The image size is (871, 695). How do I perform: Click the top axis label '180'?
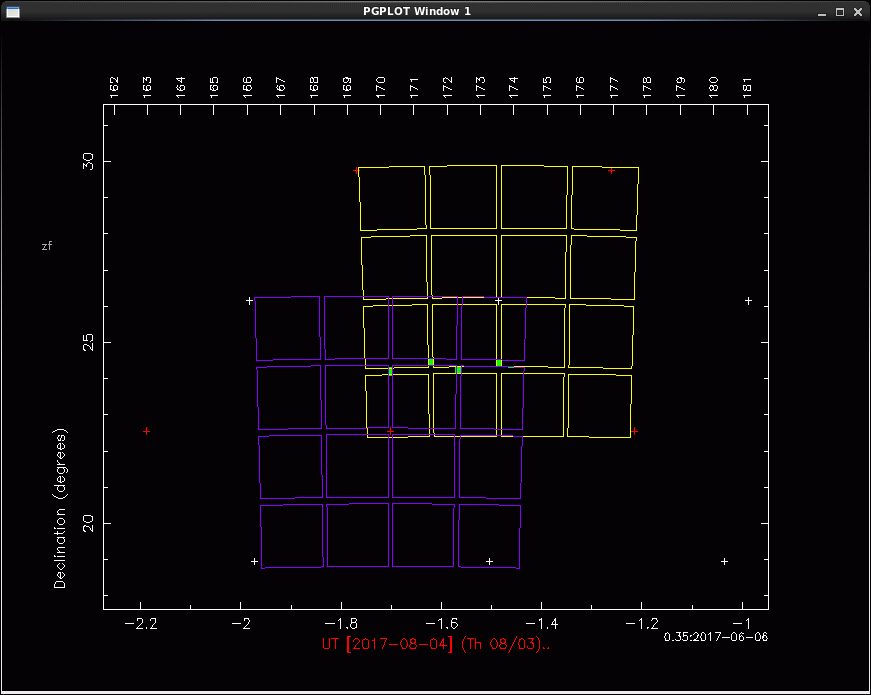714,88
